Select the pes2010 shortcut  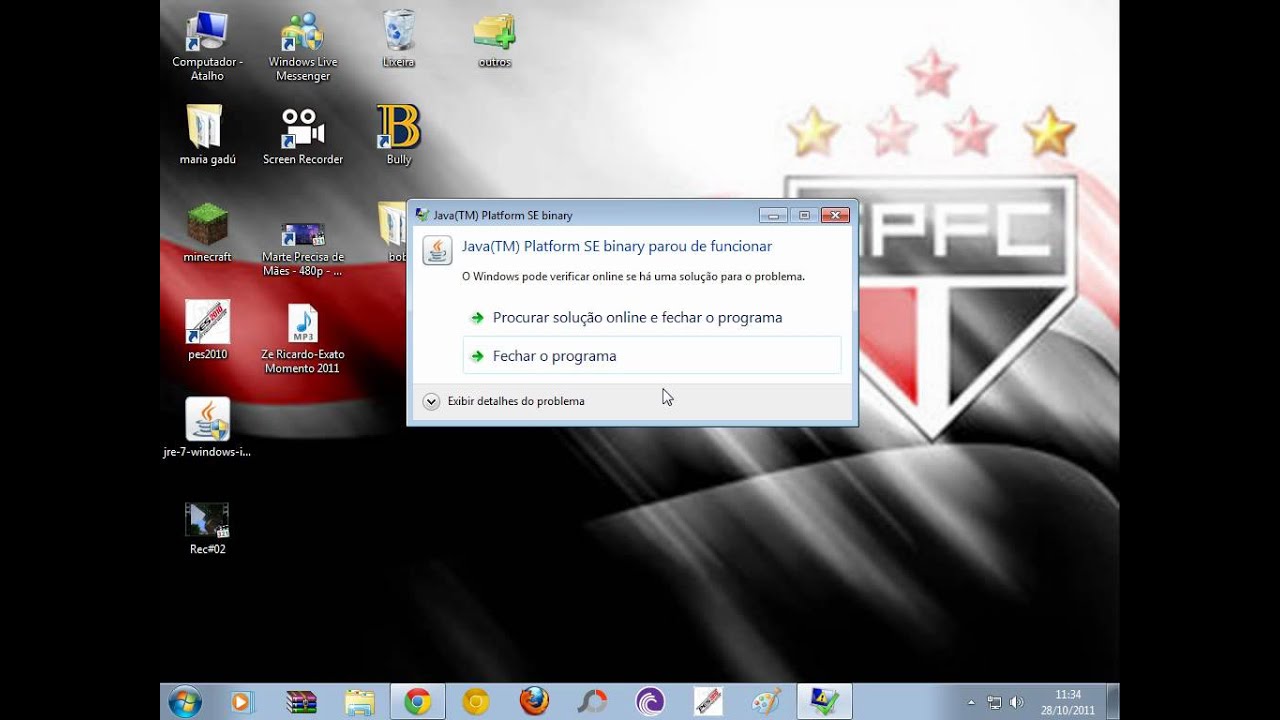point(207,330)
